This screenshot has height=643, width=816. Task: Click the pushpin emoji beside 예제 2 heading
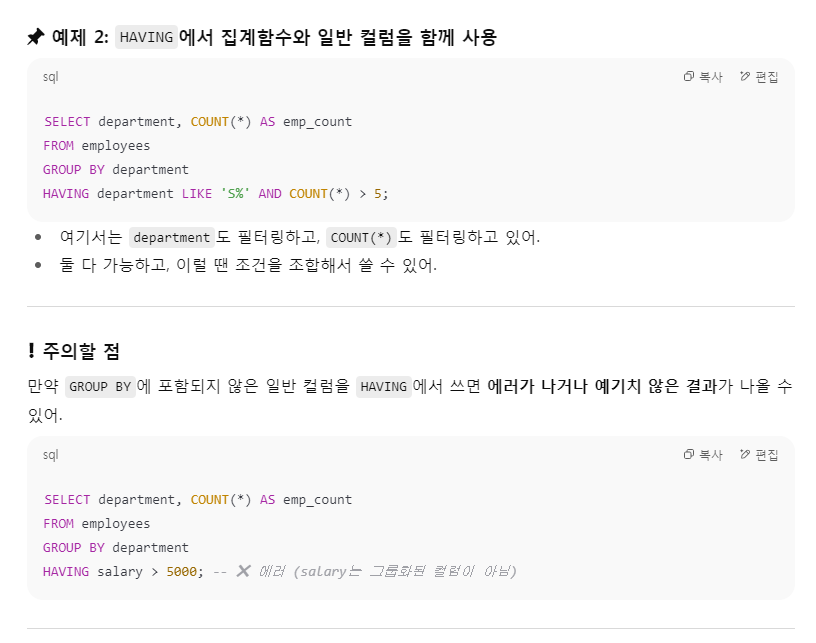(36, 37)
